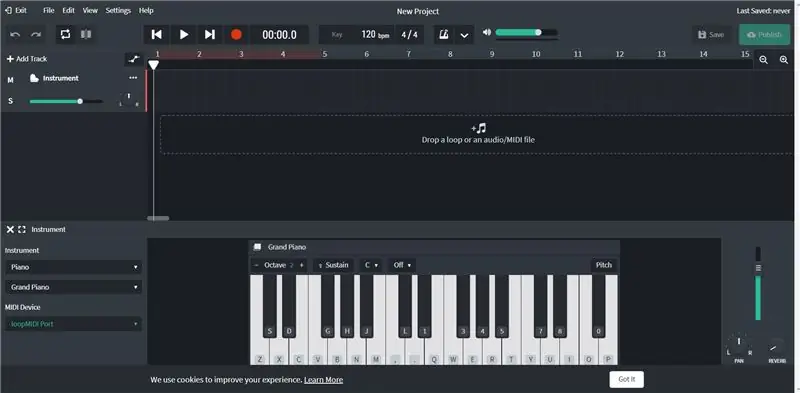Dismiss cookies with Got It
This screenshot has height=393, width=800.
pos(627,379)
